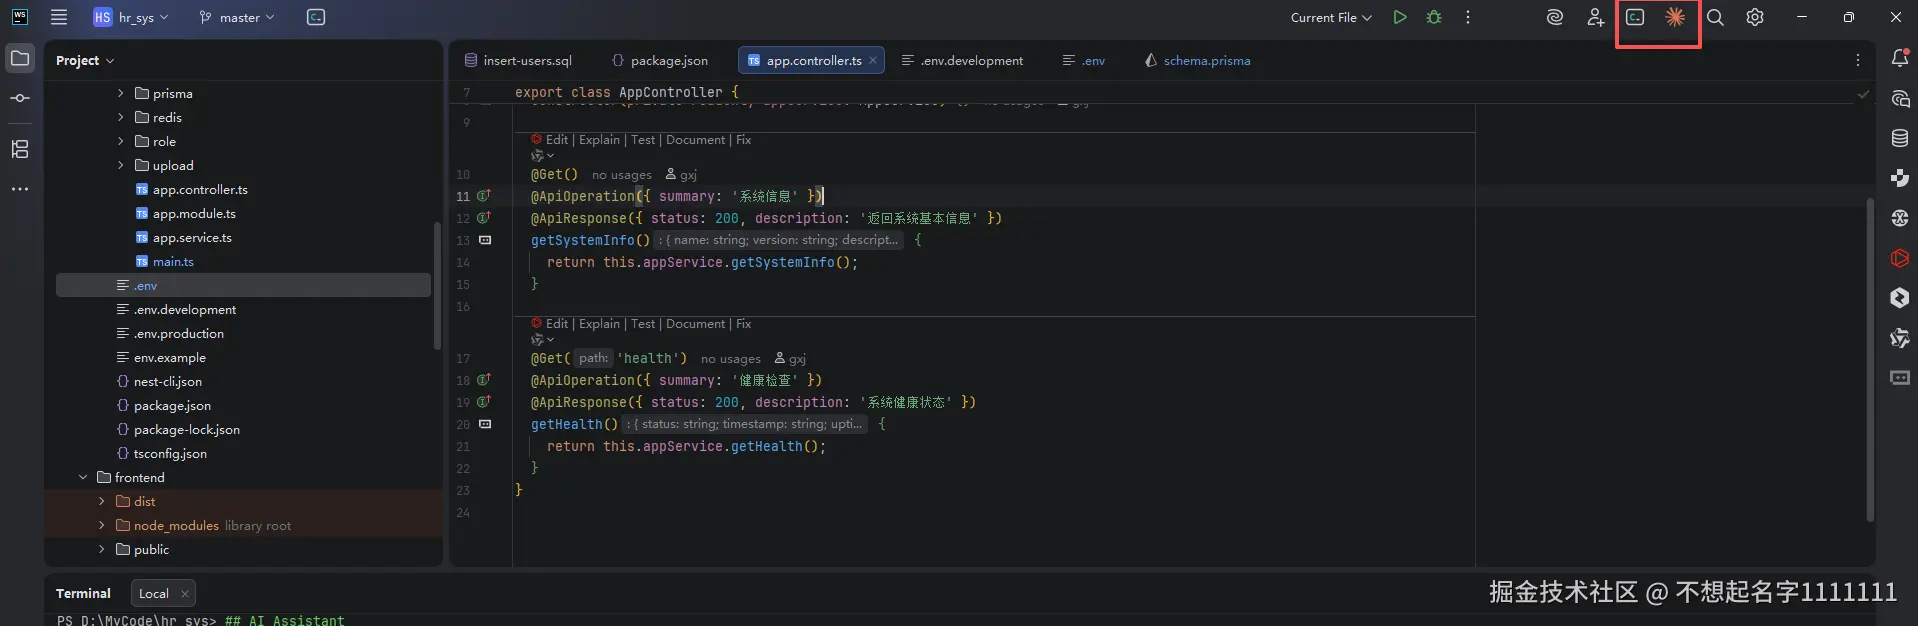Expand the upload folder
Screen dimensions: 1918x626
[121, 165]
